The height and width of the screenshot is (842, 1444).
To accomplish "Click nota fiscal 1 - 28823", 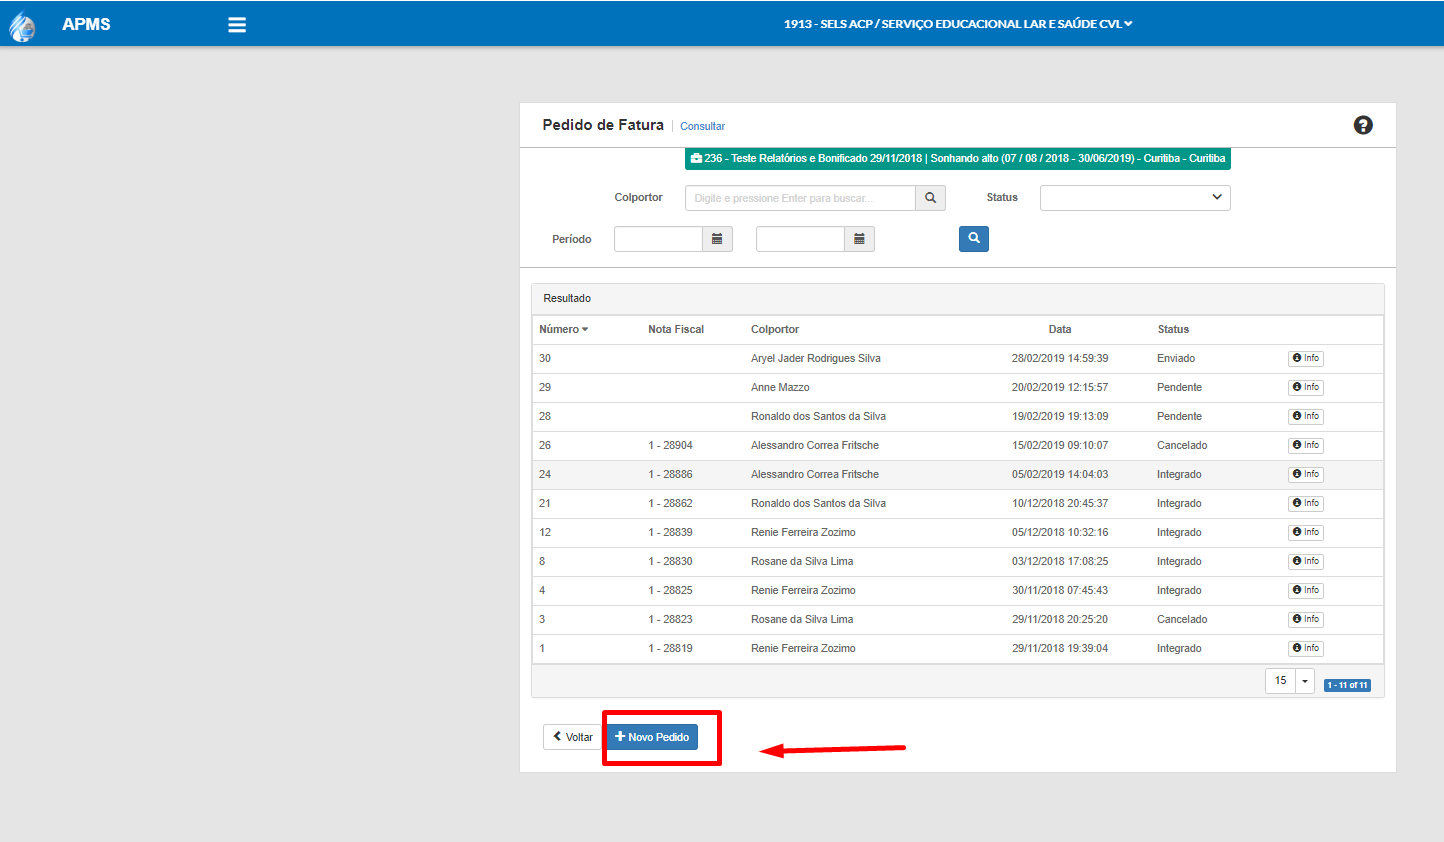I will [x=670, y=619].
